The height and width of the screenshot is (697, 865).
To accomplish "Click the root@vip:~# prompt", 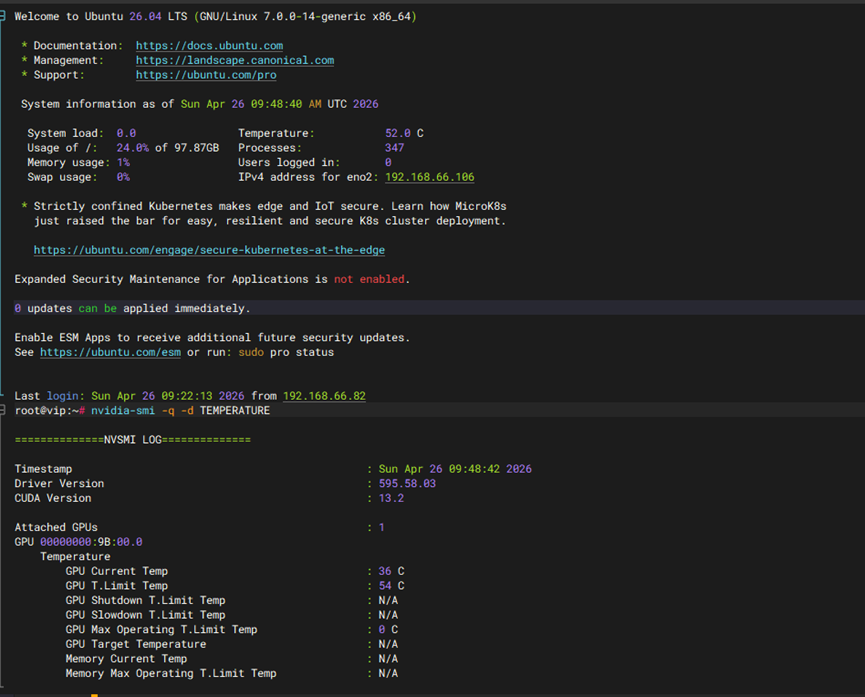I will click(x=50, y=411).
